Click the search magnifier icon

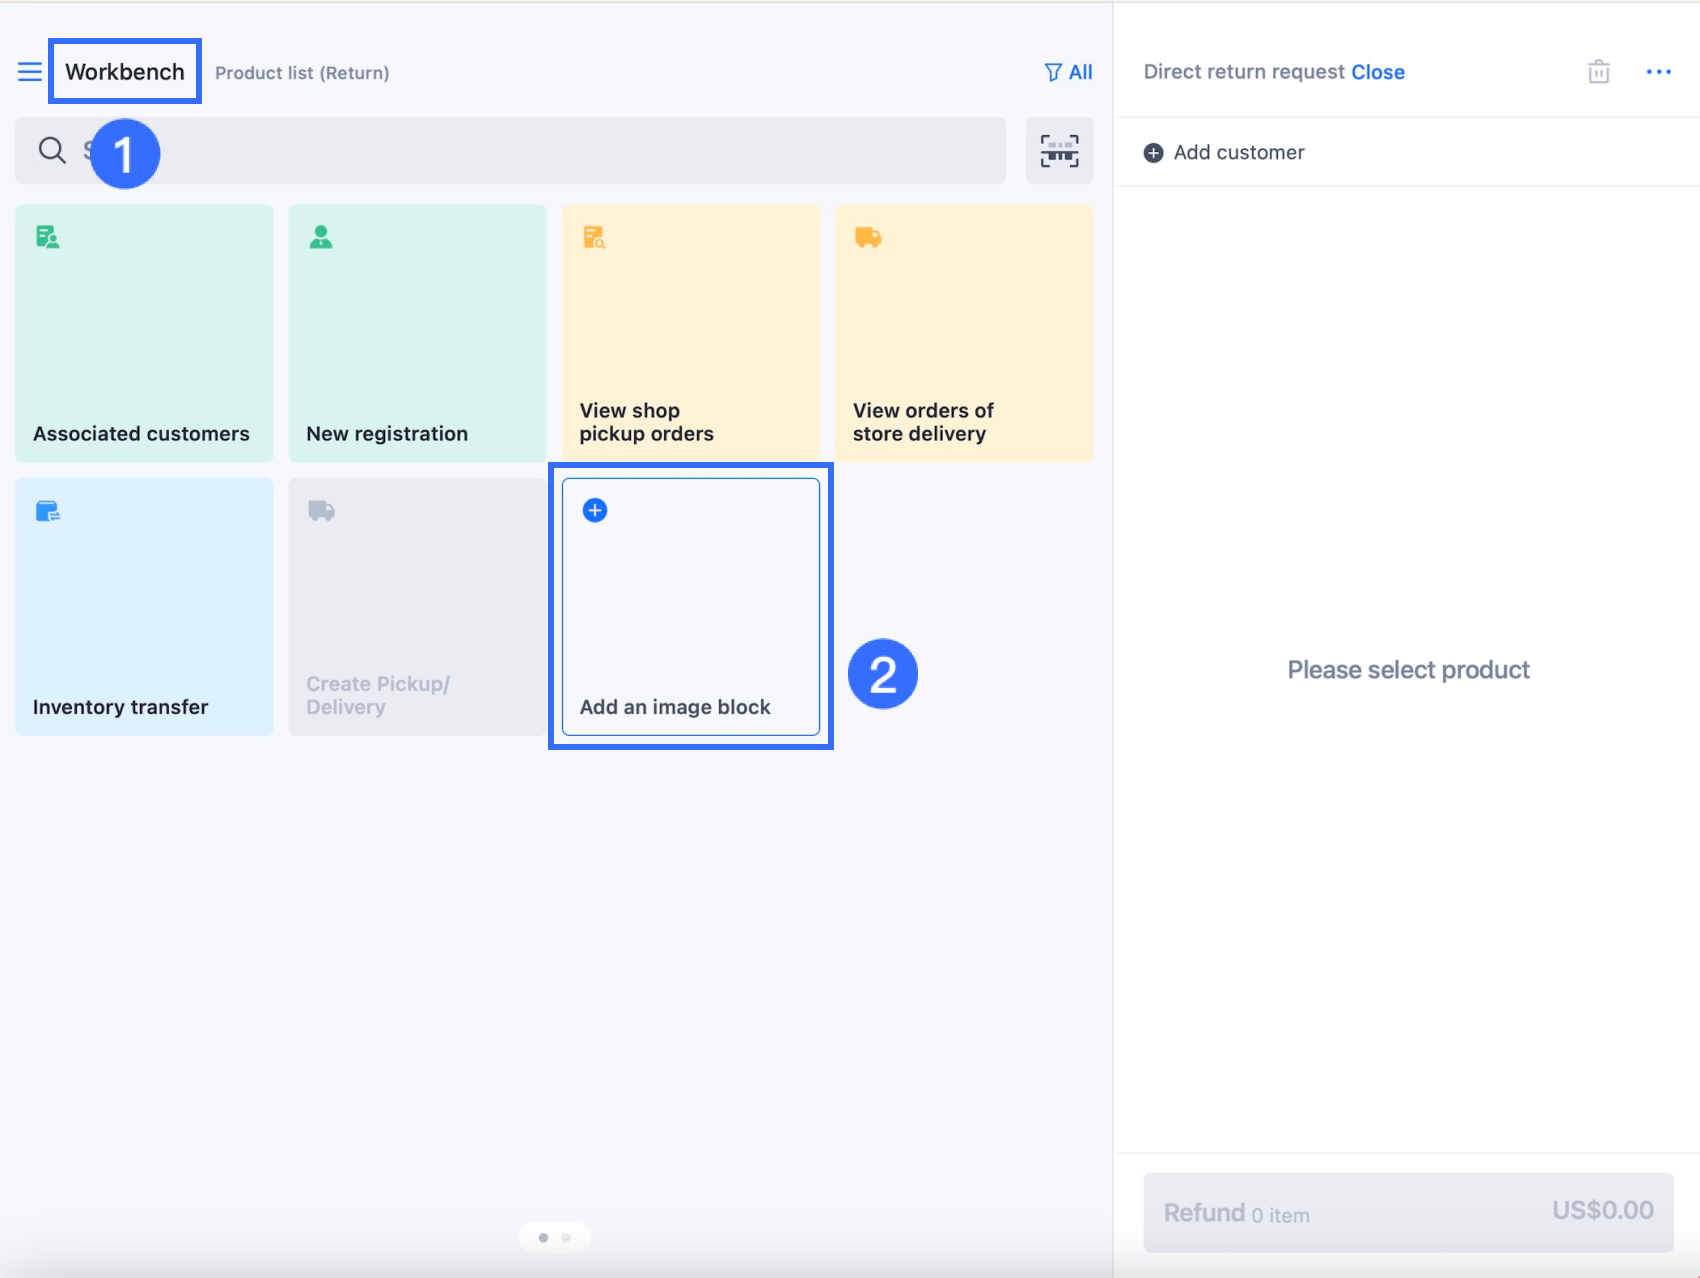(52, 151)
